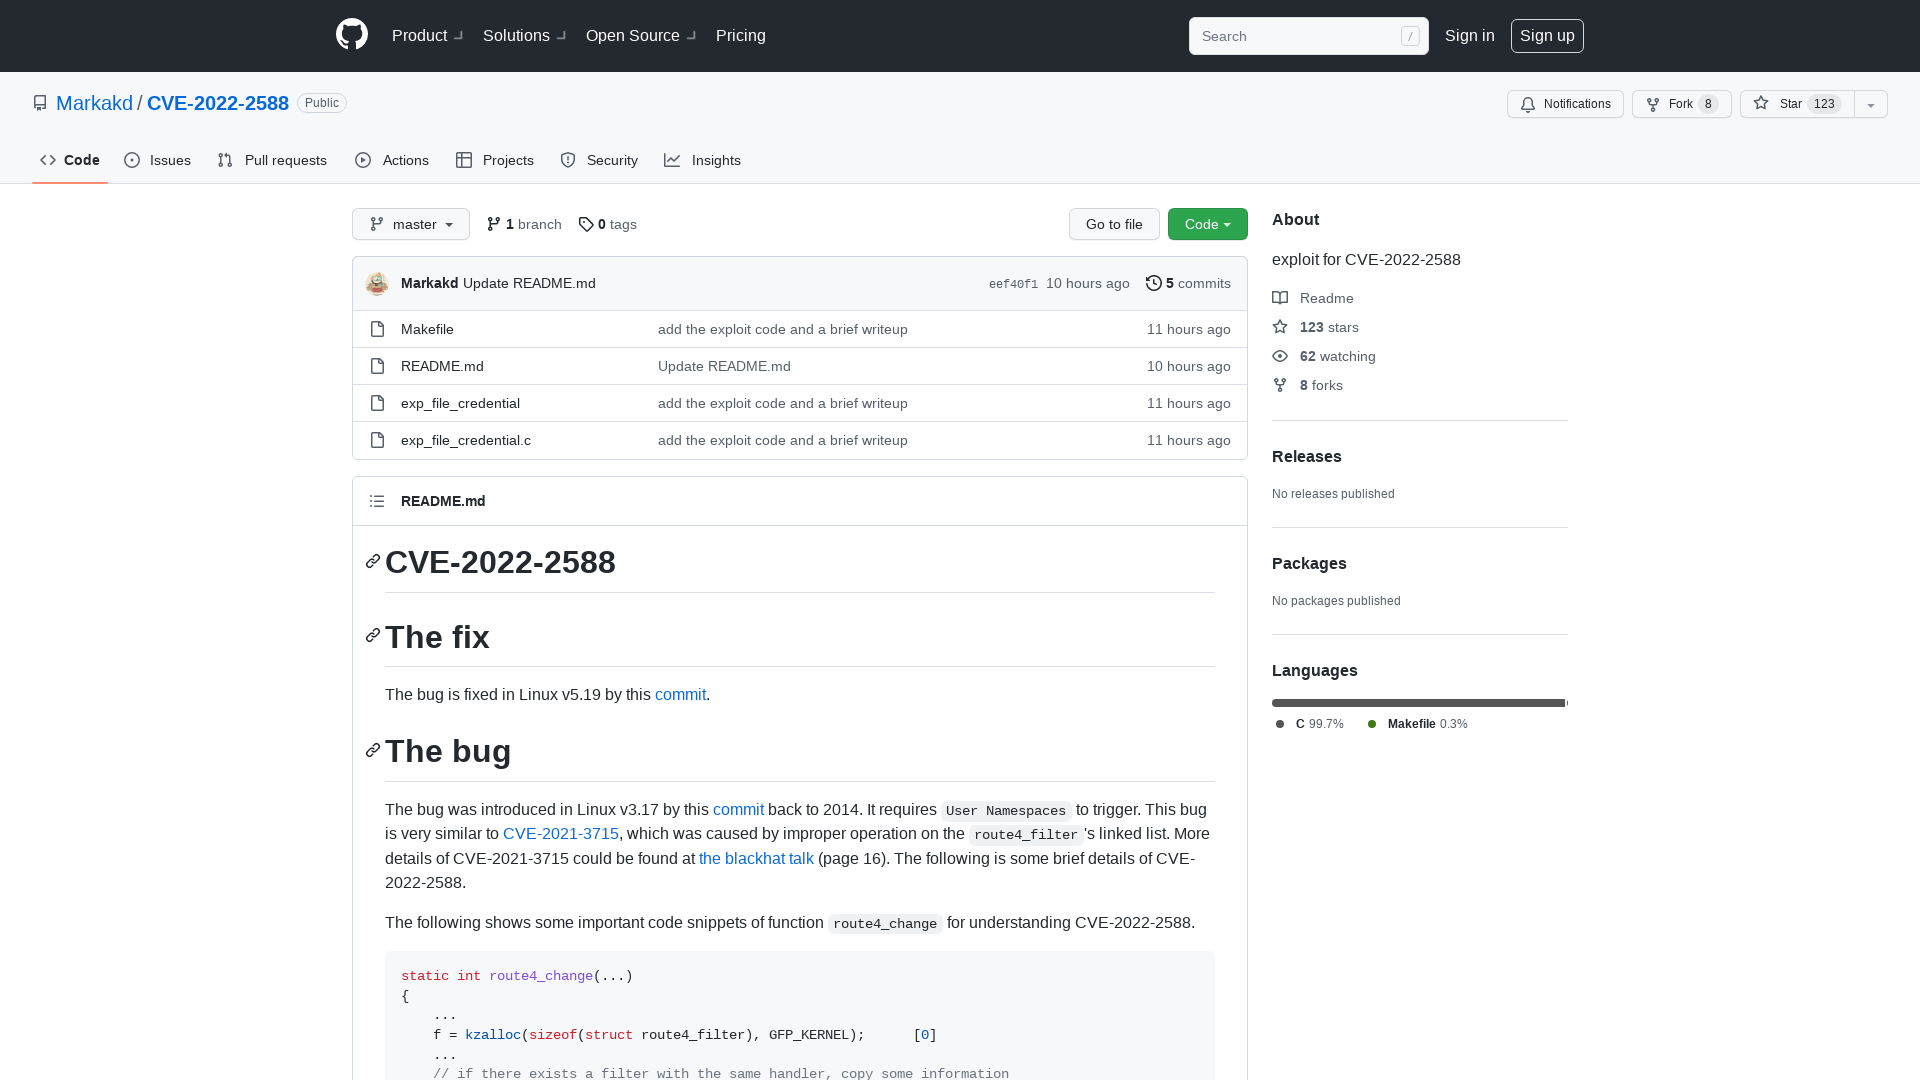
Task: Open Actions via its play circle icon
Action: tap(364, 160)
